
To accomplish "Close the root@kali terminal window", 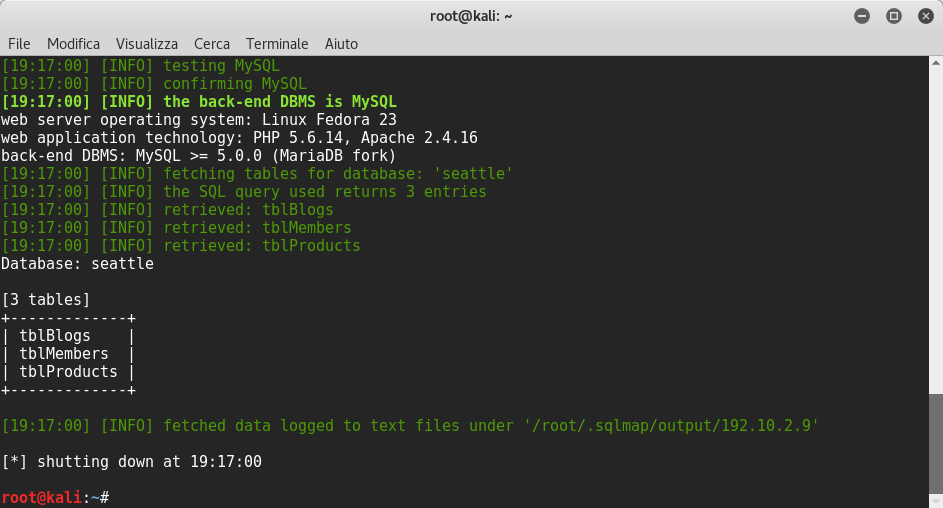I will click(x=926, y=16).
